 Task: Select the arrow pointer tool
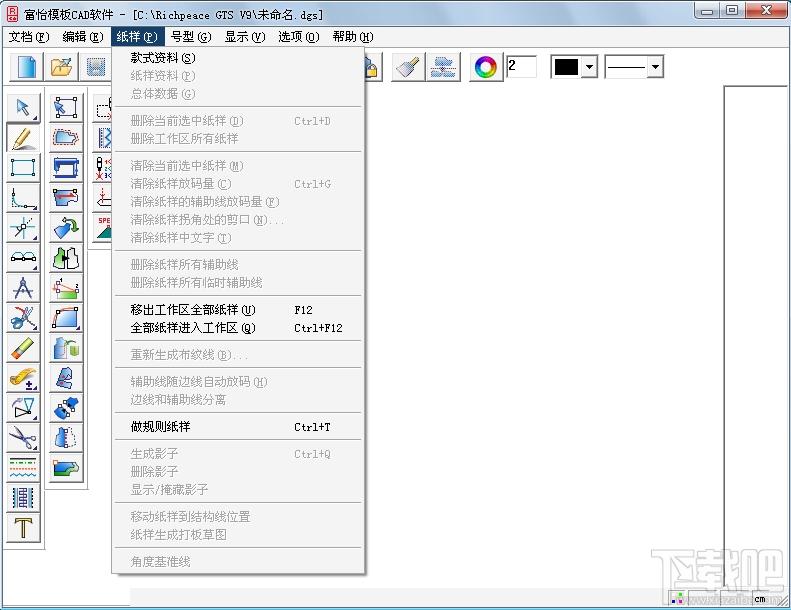click(23, 107)
